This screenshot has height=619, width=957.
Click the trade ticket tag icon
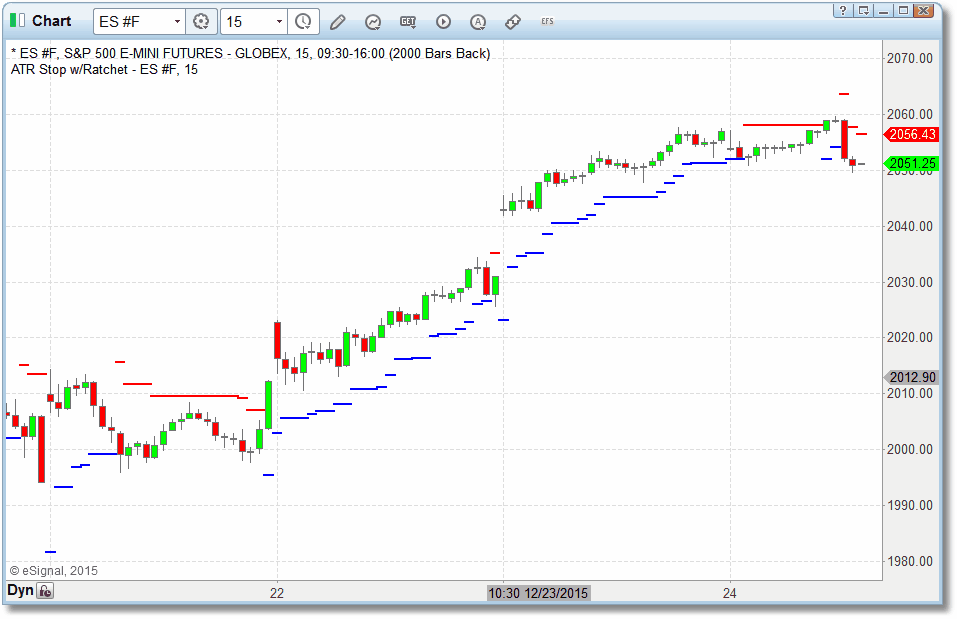click(x=513, y=22)
